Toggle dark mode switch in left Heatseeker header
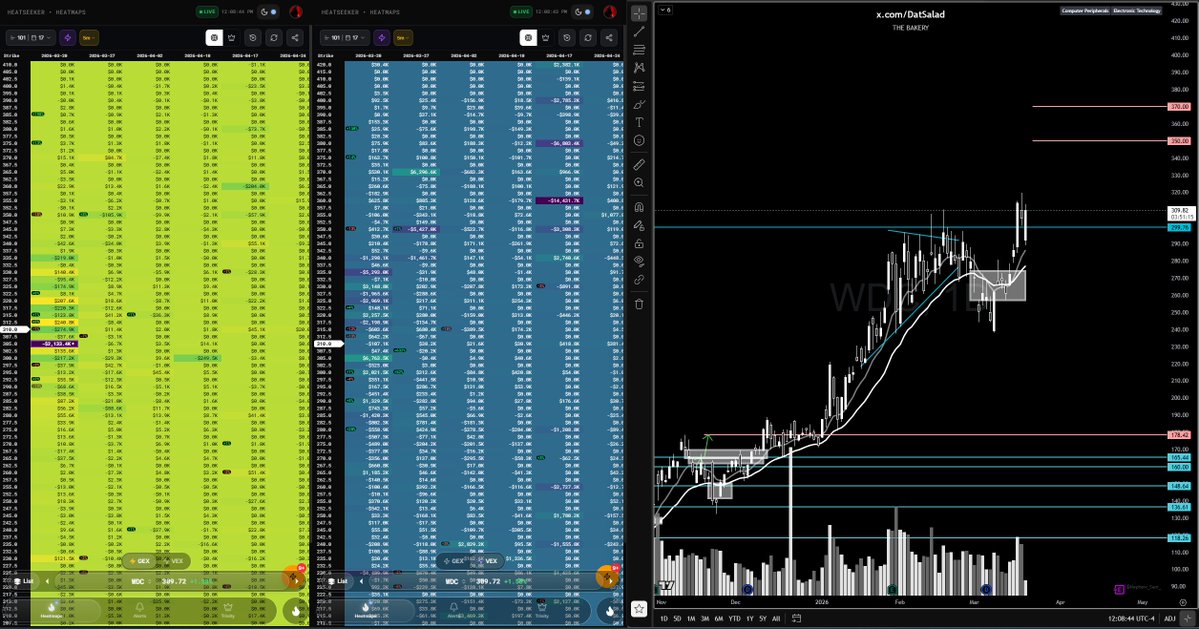 coord(268,12)
